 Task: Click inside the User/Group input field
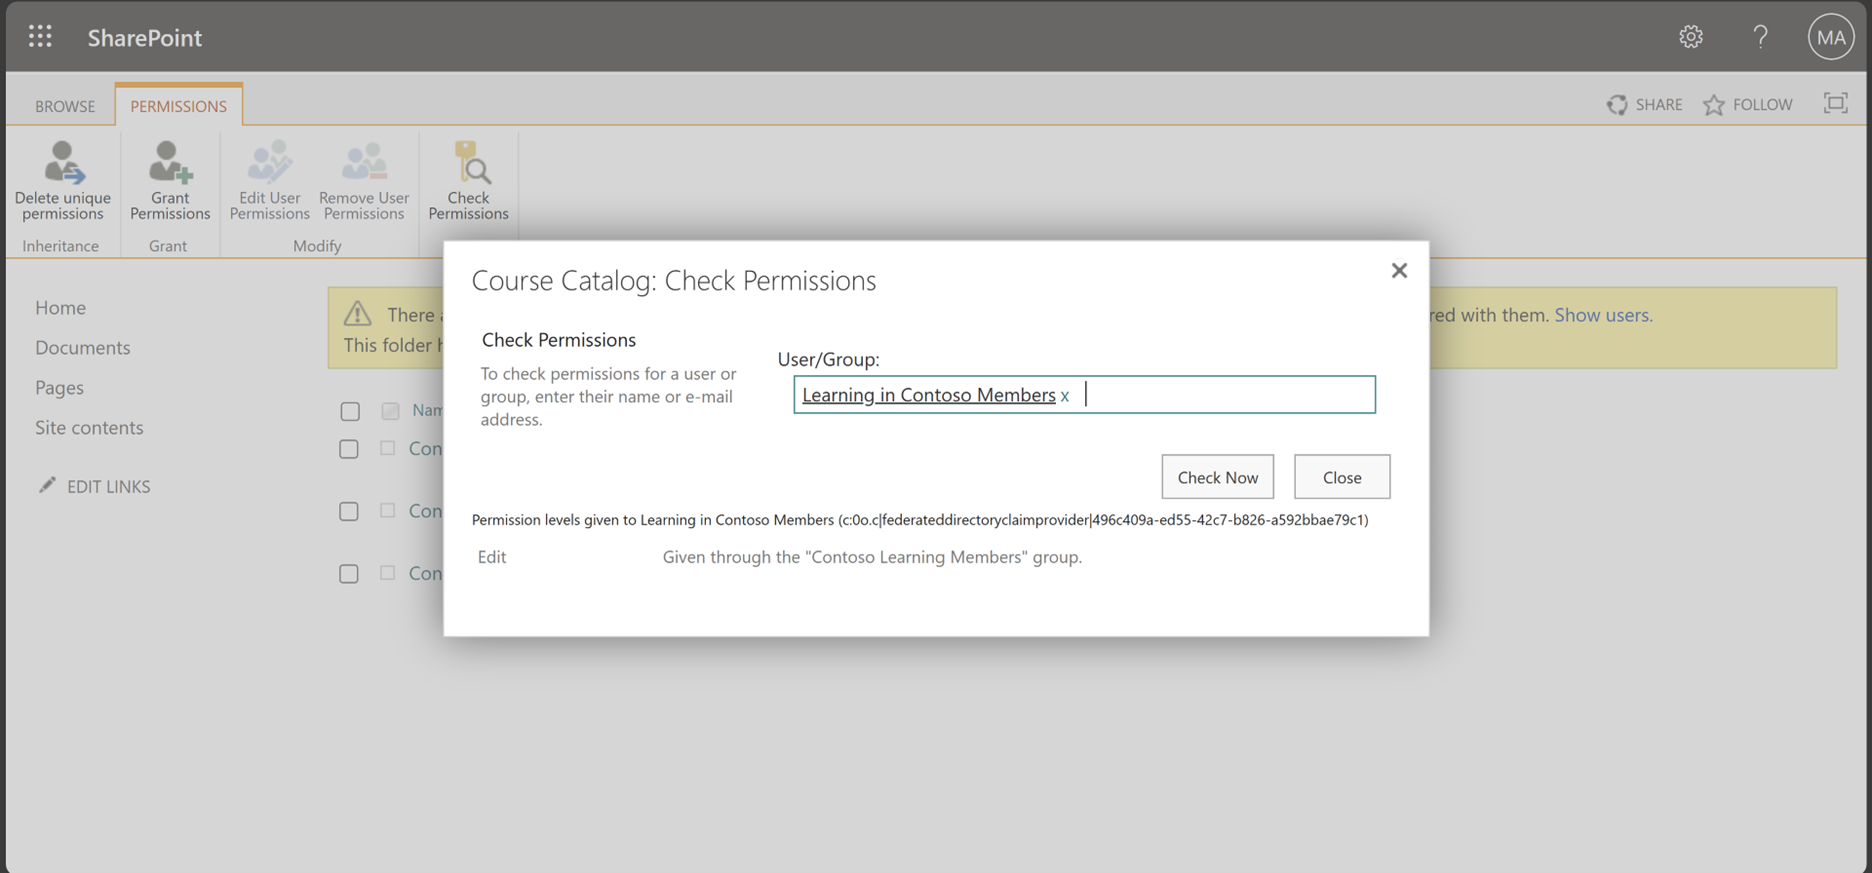(1085, 395)
